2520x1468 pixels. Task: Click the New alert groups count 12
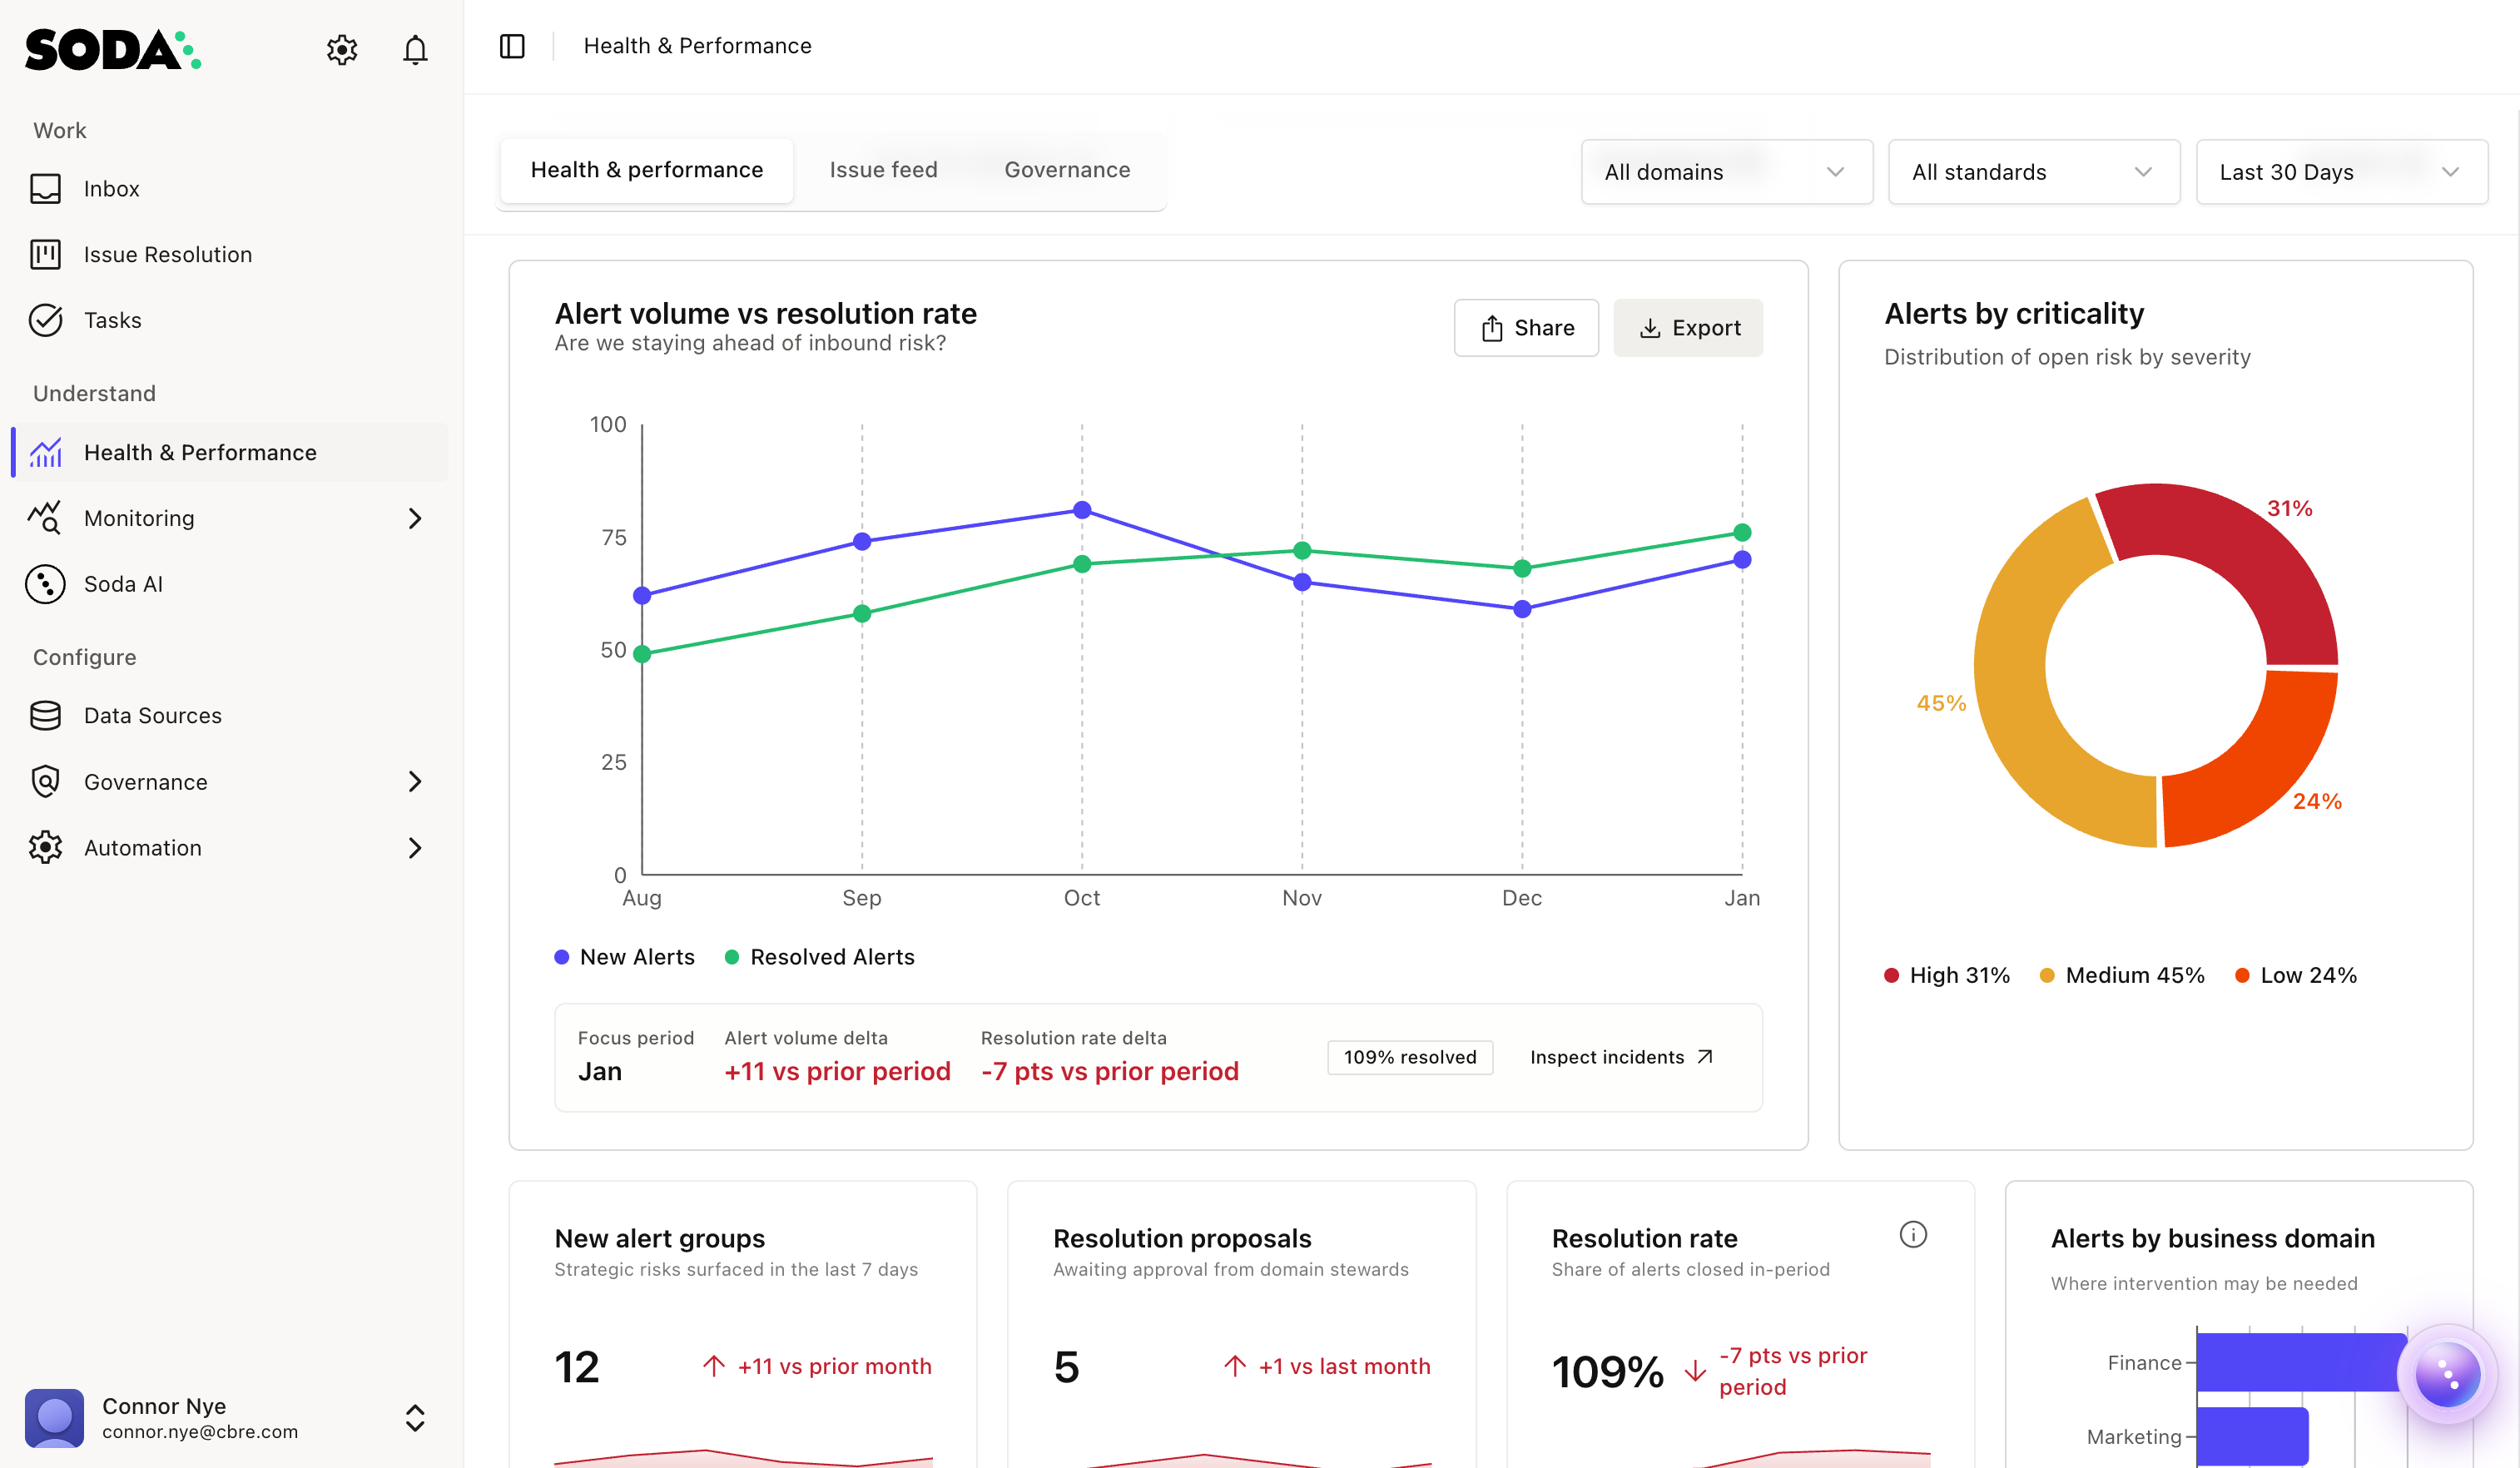pos(577,1367)
